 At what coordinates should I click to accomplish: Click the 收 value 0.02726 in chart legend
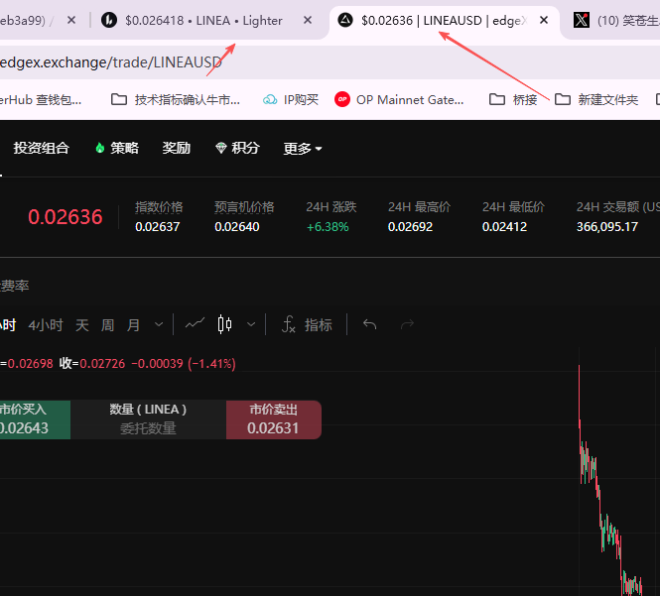(102, 363)
